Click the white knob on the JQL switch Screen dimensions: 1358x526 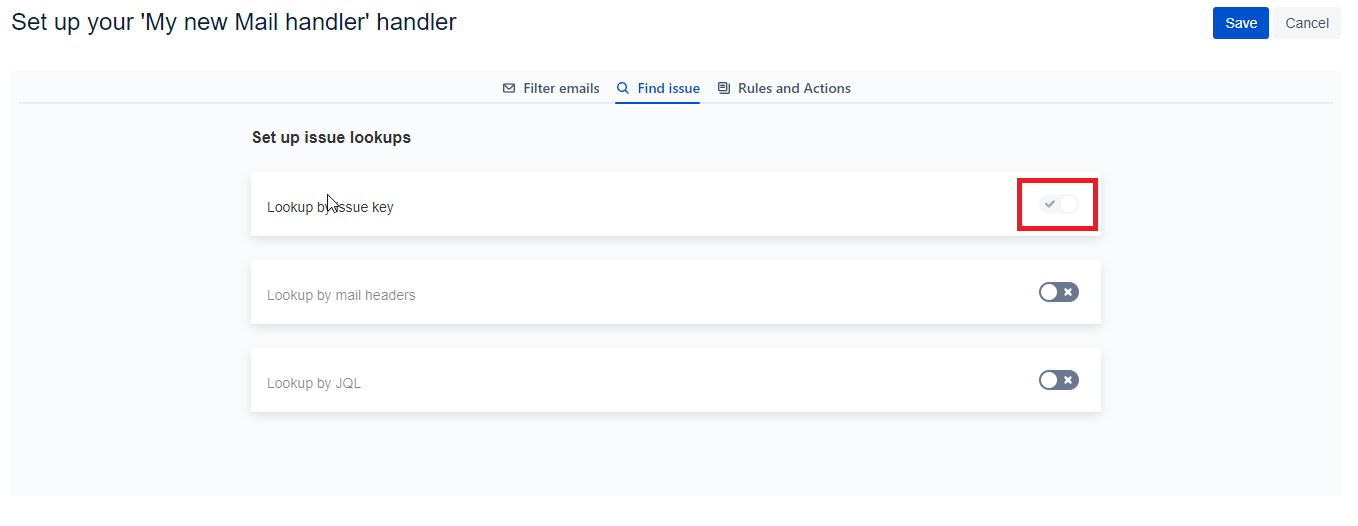tap(1049, 380)
